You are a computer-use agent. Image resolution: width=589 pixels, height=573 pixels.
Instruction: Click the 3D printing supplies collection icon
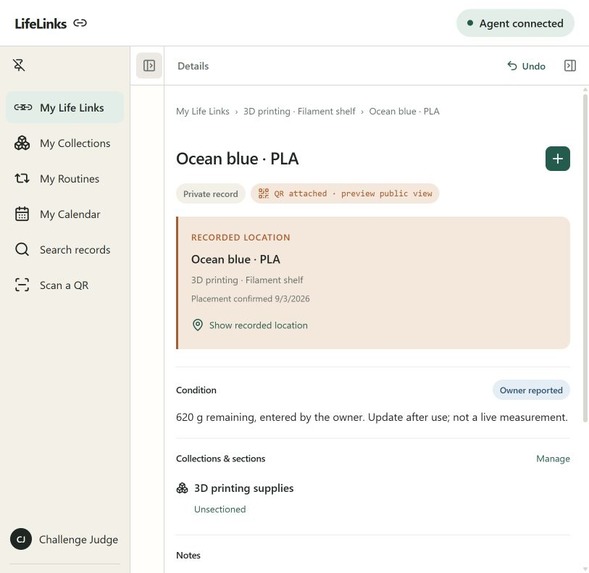click(182, 488)
